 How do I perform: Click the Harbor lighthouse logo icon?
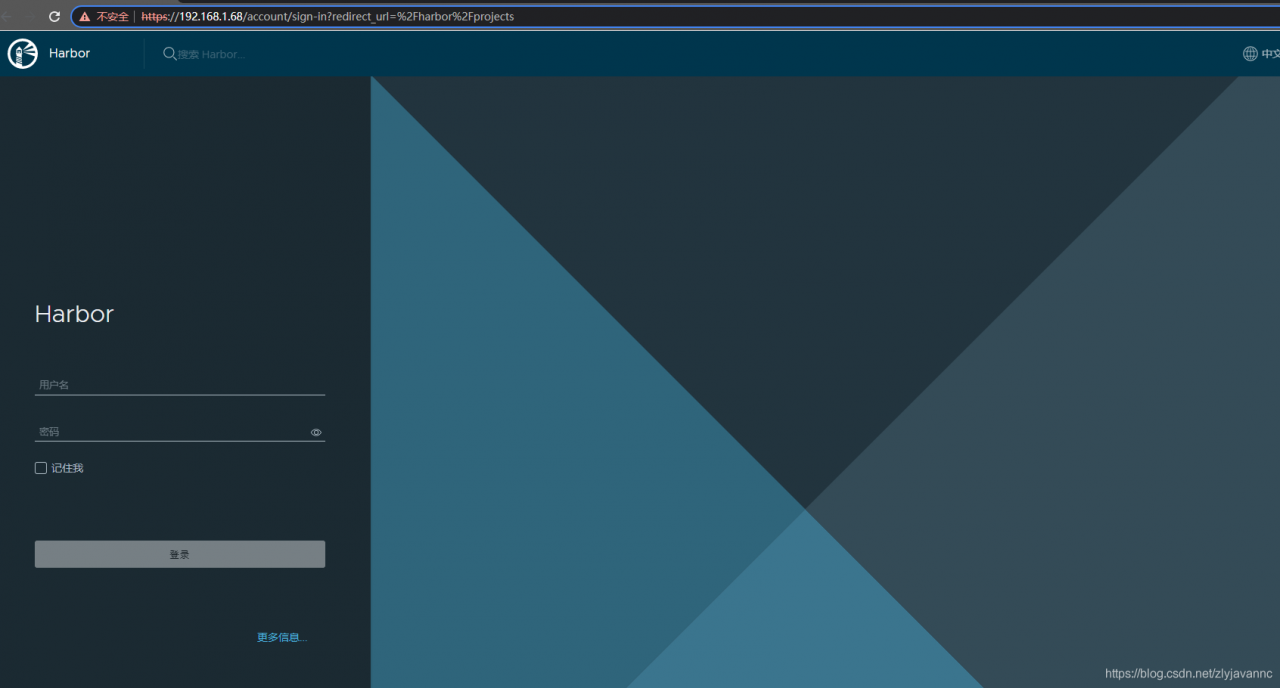pyautogui.click(x=22, y=54)
